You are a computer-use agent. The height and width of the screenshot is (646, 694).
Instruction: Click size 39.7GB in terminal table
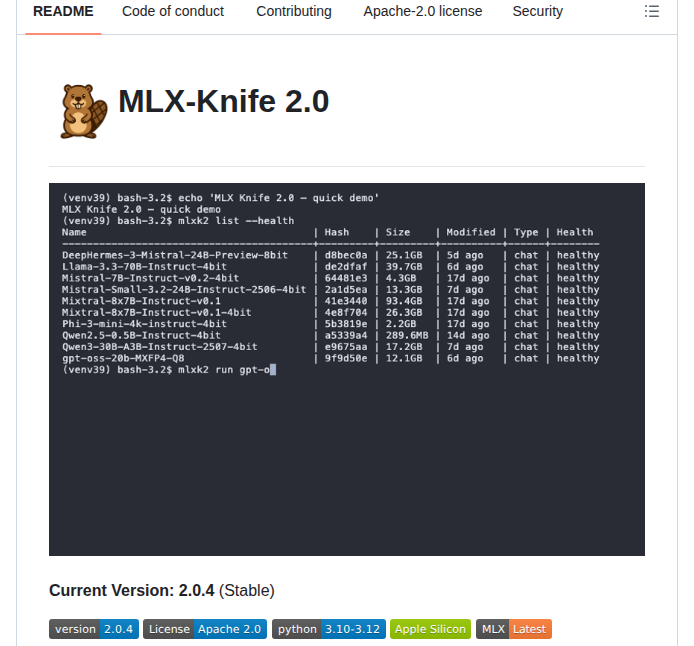pos(404,267)
